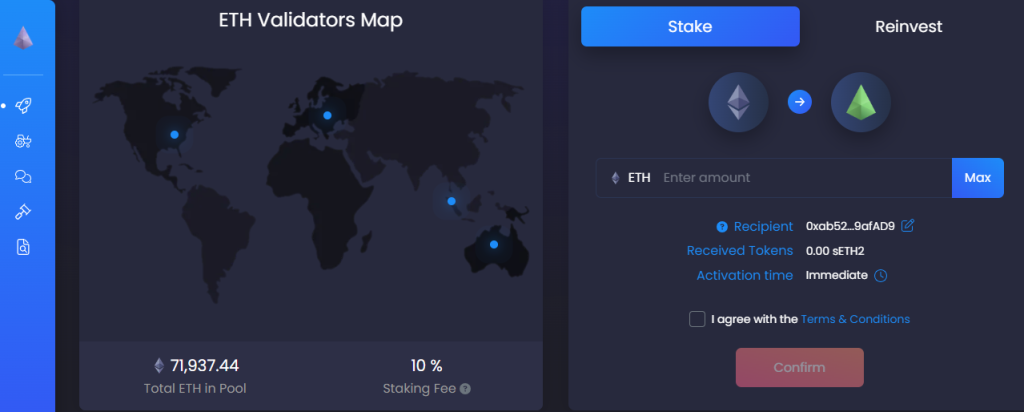Open the gavel governance sidebar icon
1024x412 pixels.
(24, 212)
